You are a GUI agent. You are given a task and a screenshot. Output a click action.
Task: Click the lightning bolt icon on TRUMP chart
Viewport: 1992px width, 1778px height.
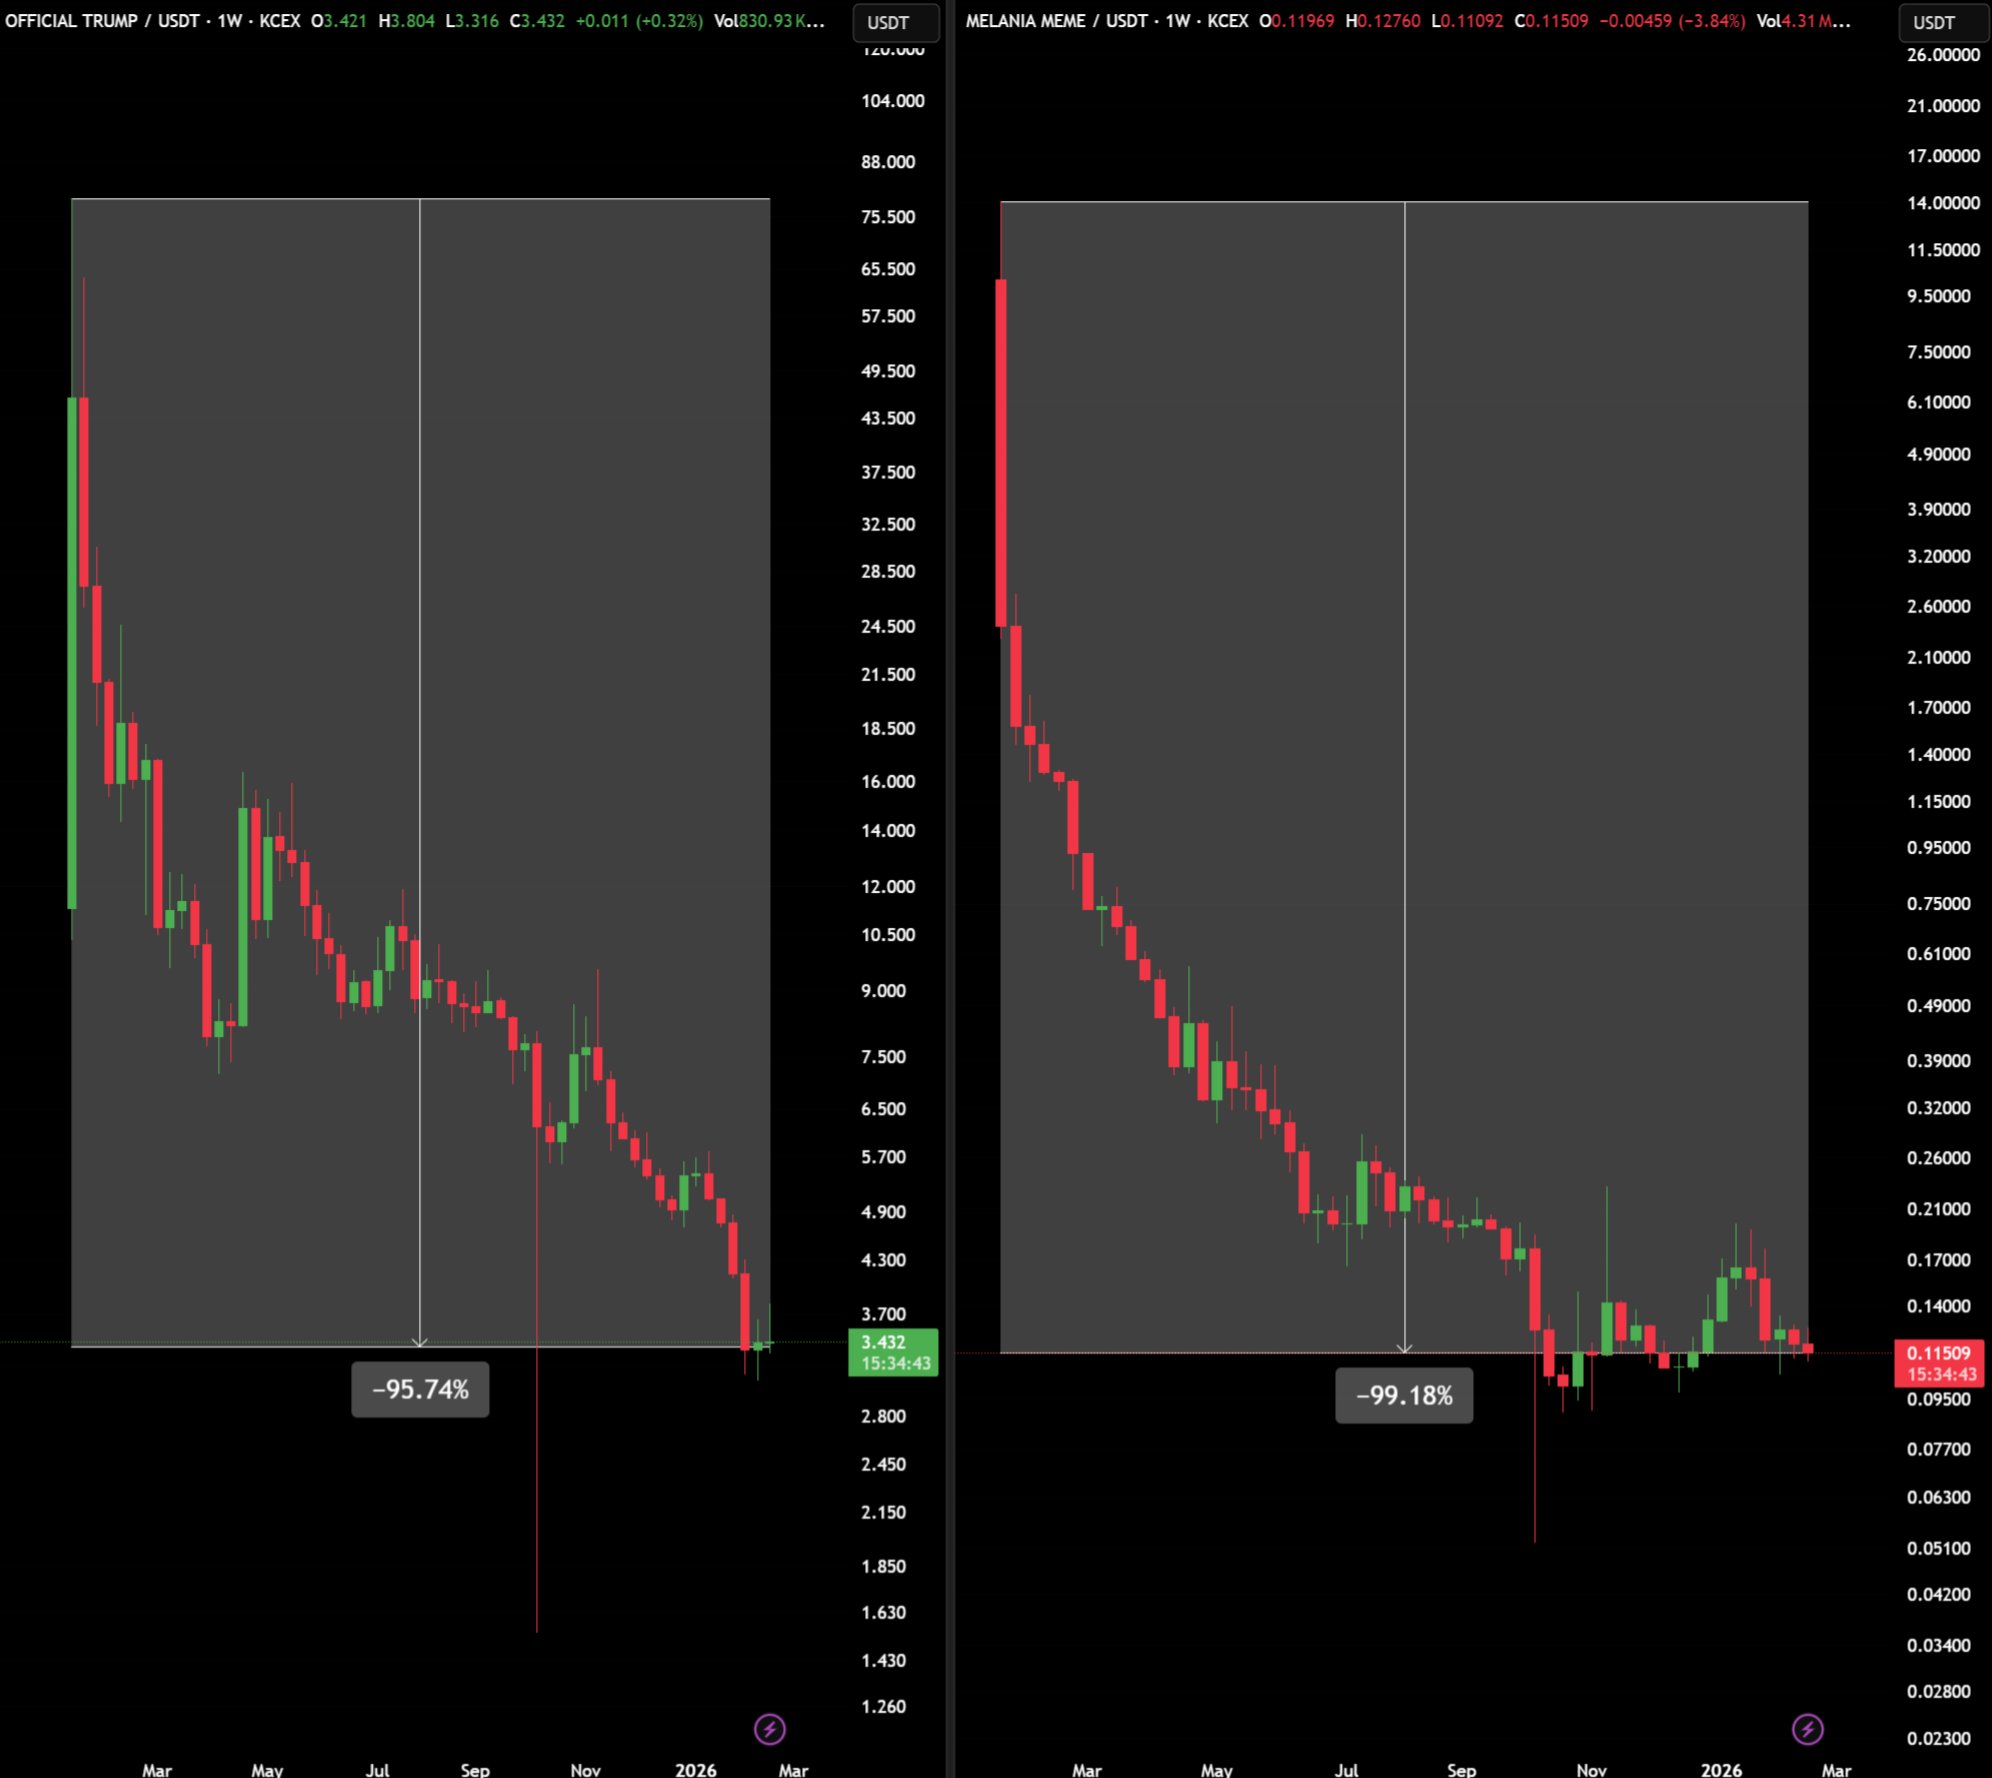(769, 1729)
